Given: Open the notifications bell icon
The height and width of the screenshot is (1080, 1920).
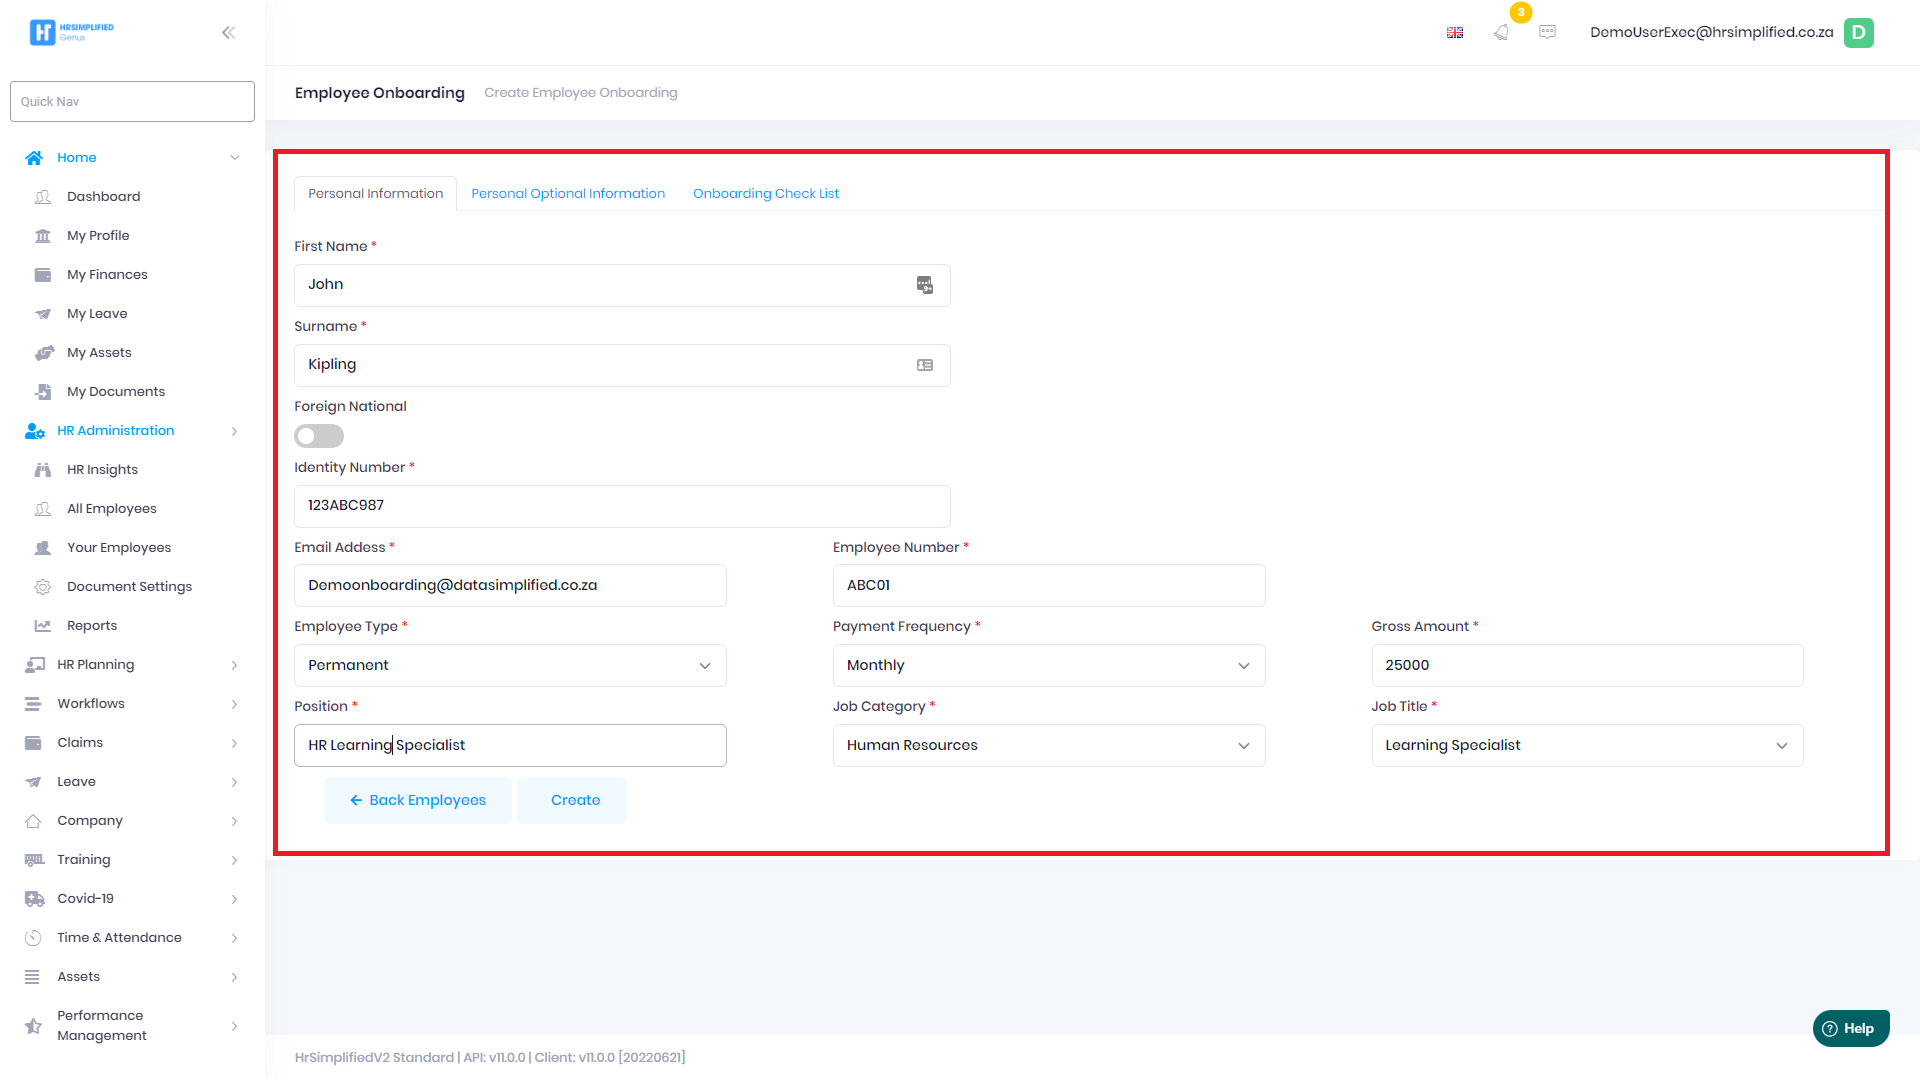Looking at the screenshot, I should pyautogui.click(x=1501, y=32).
